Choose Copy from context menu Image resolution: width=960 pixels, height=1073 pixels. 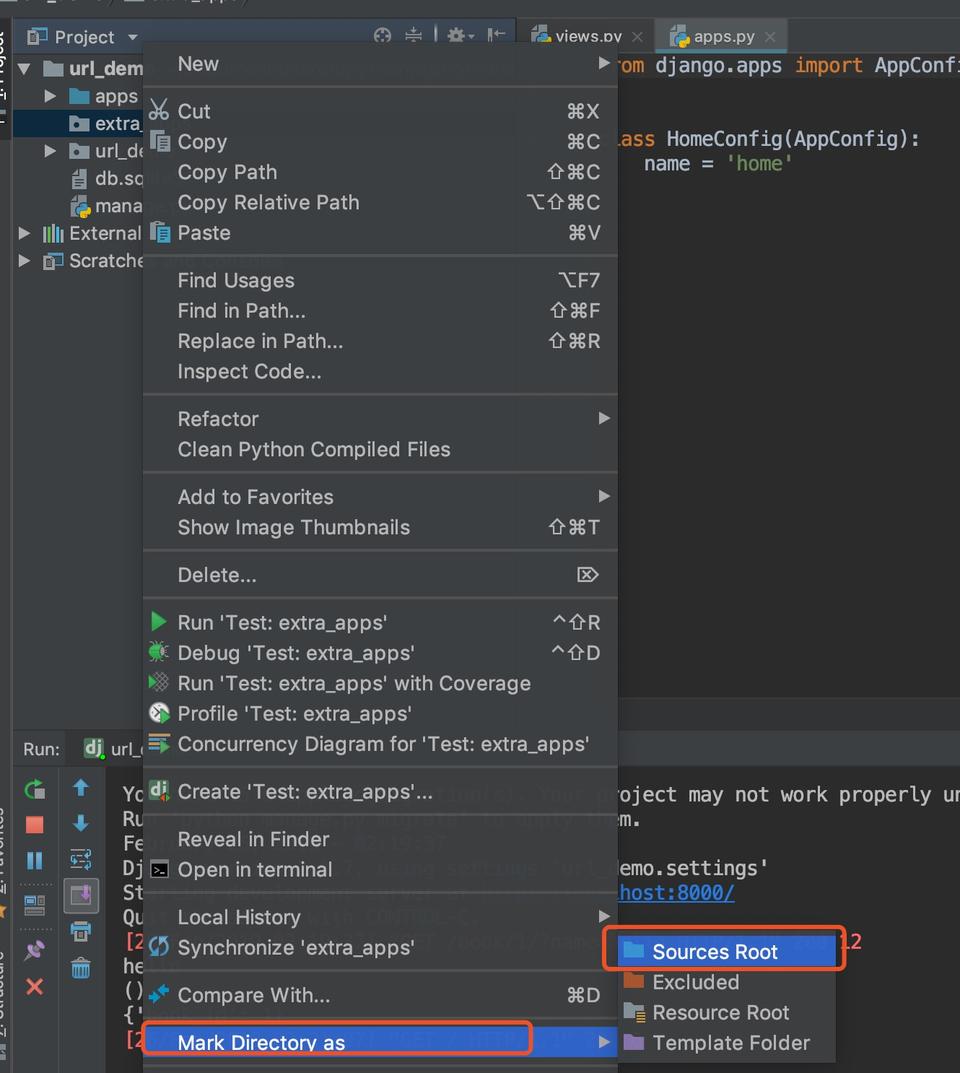click(380, 142)
